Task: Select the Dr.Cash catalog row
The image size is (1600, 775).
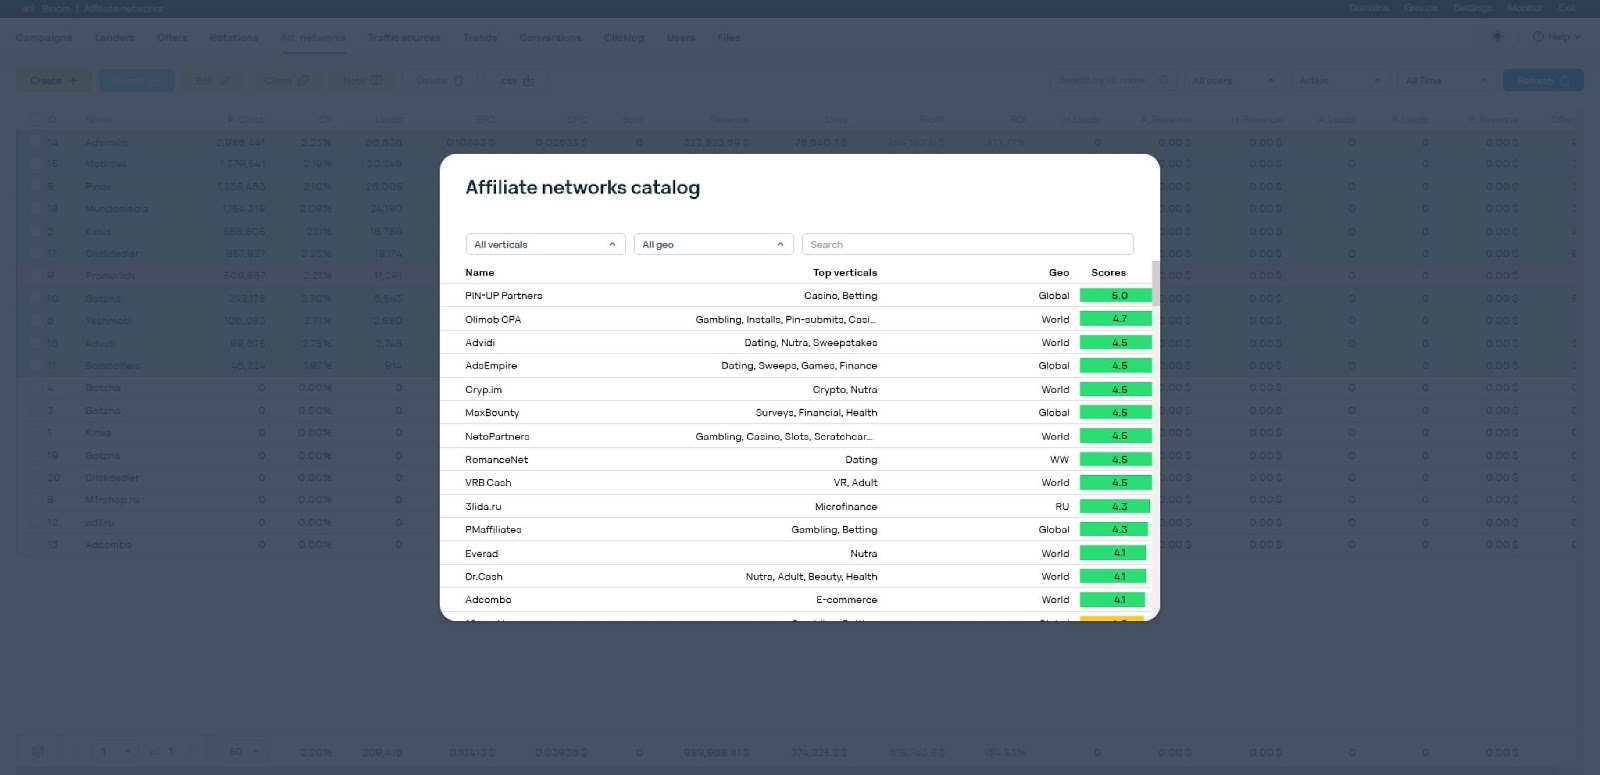Action: coord(796,576)
